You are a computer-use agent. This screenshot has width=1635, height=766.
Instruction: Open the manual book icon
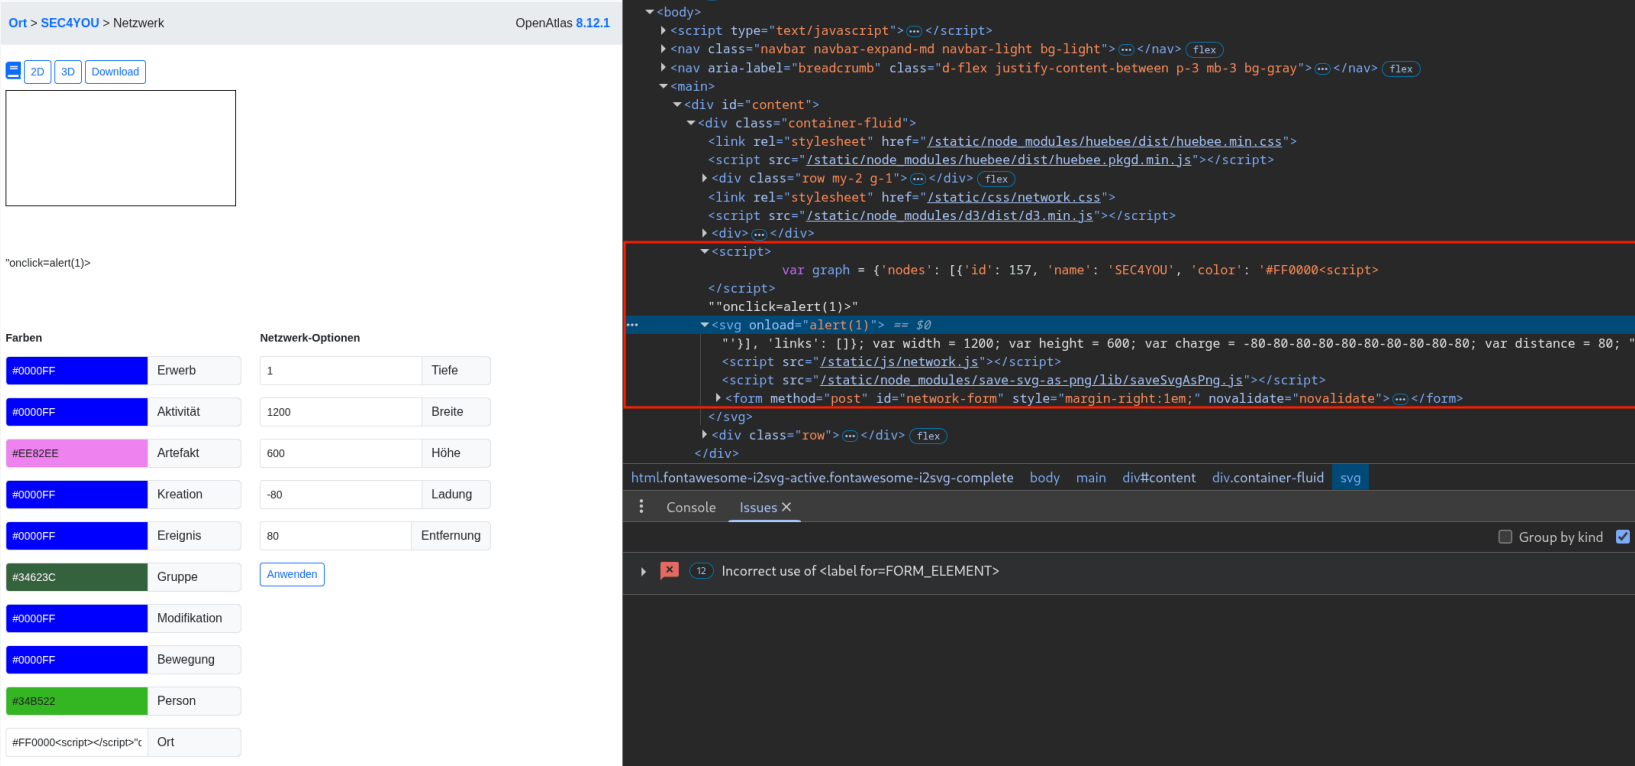point(13,71)
